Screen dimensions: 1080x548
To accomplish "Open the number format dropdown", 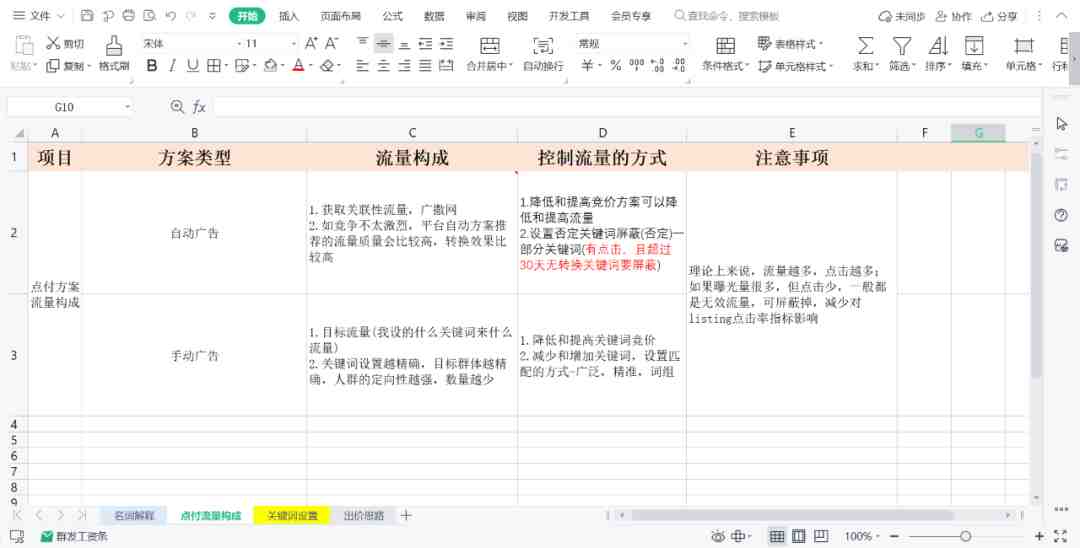I will 685,43.
